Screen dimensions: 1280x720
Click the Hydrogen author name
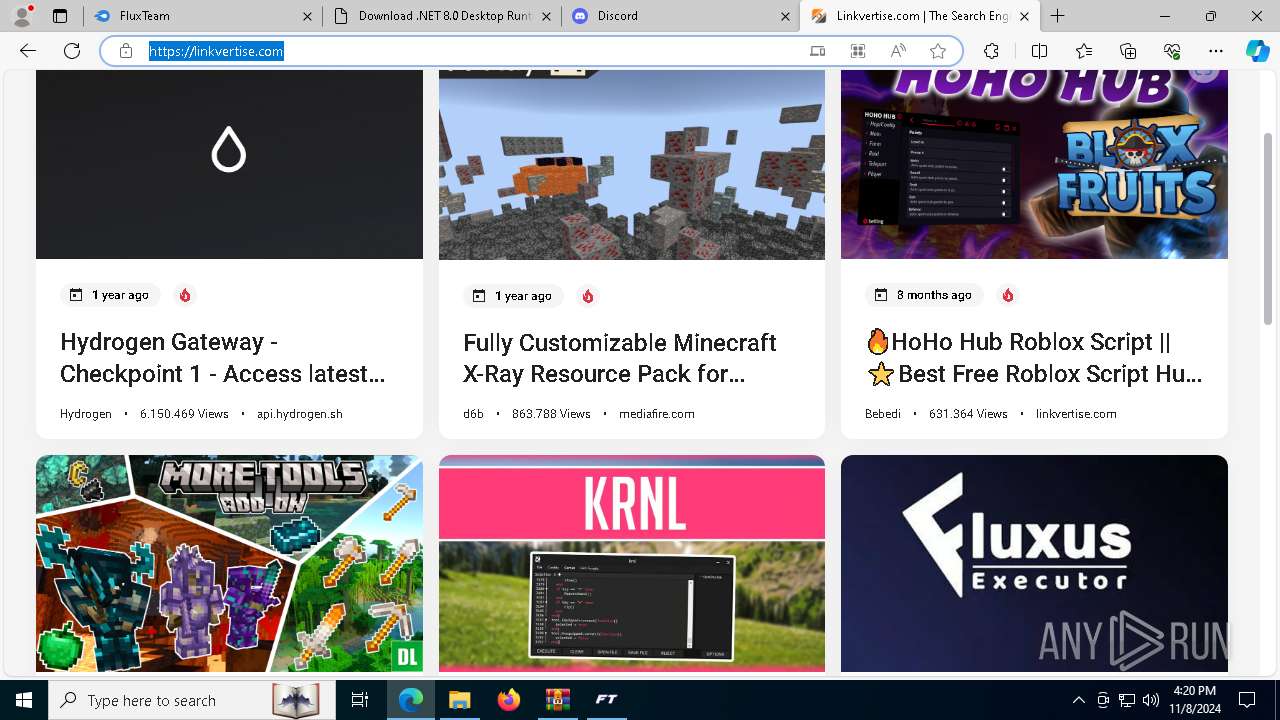(86, 413)
